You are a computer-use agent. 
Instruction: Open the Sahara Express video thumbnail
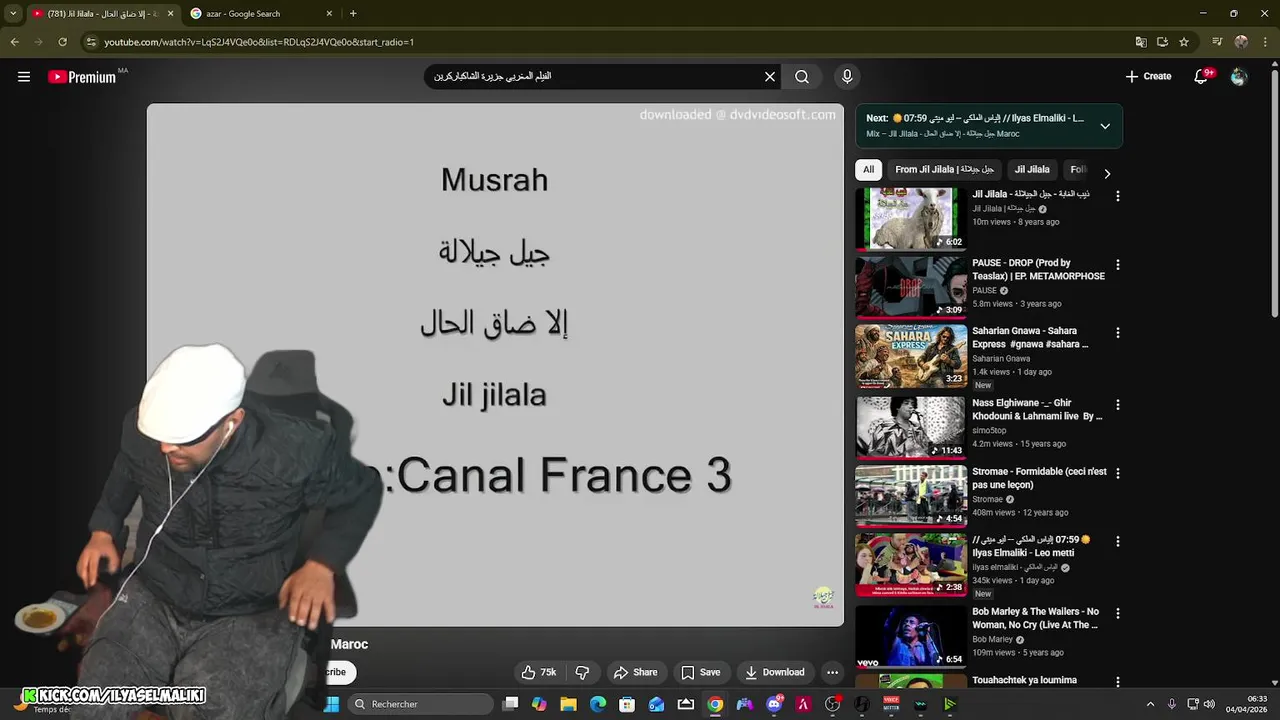[x=911, y=355]
